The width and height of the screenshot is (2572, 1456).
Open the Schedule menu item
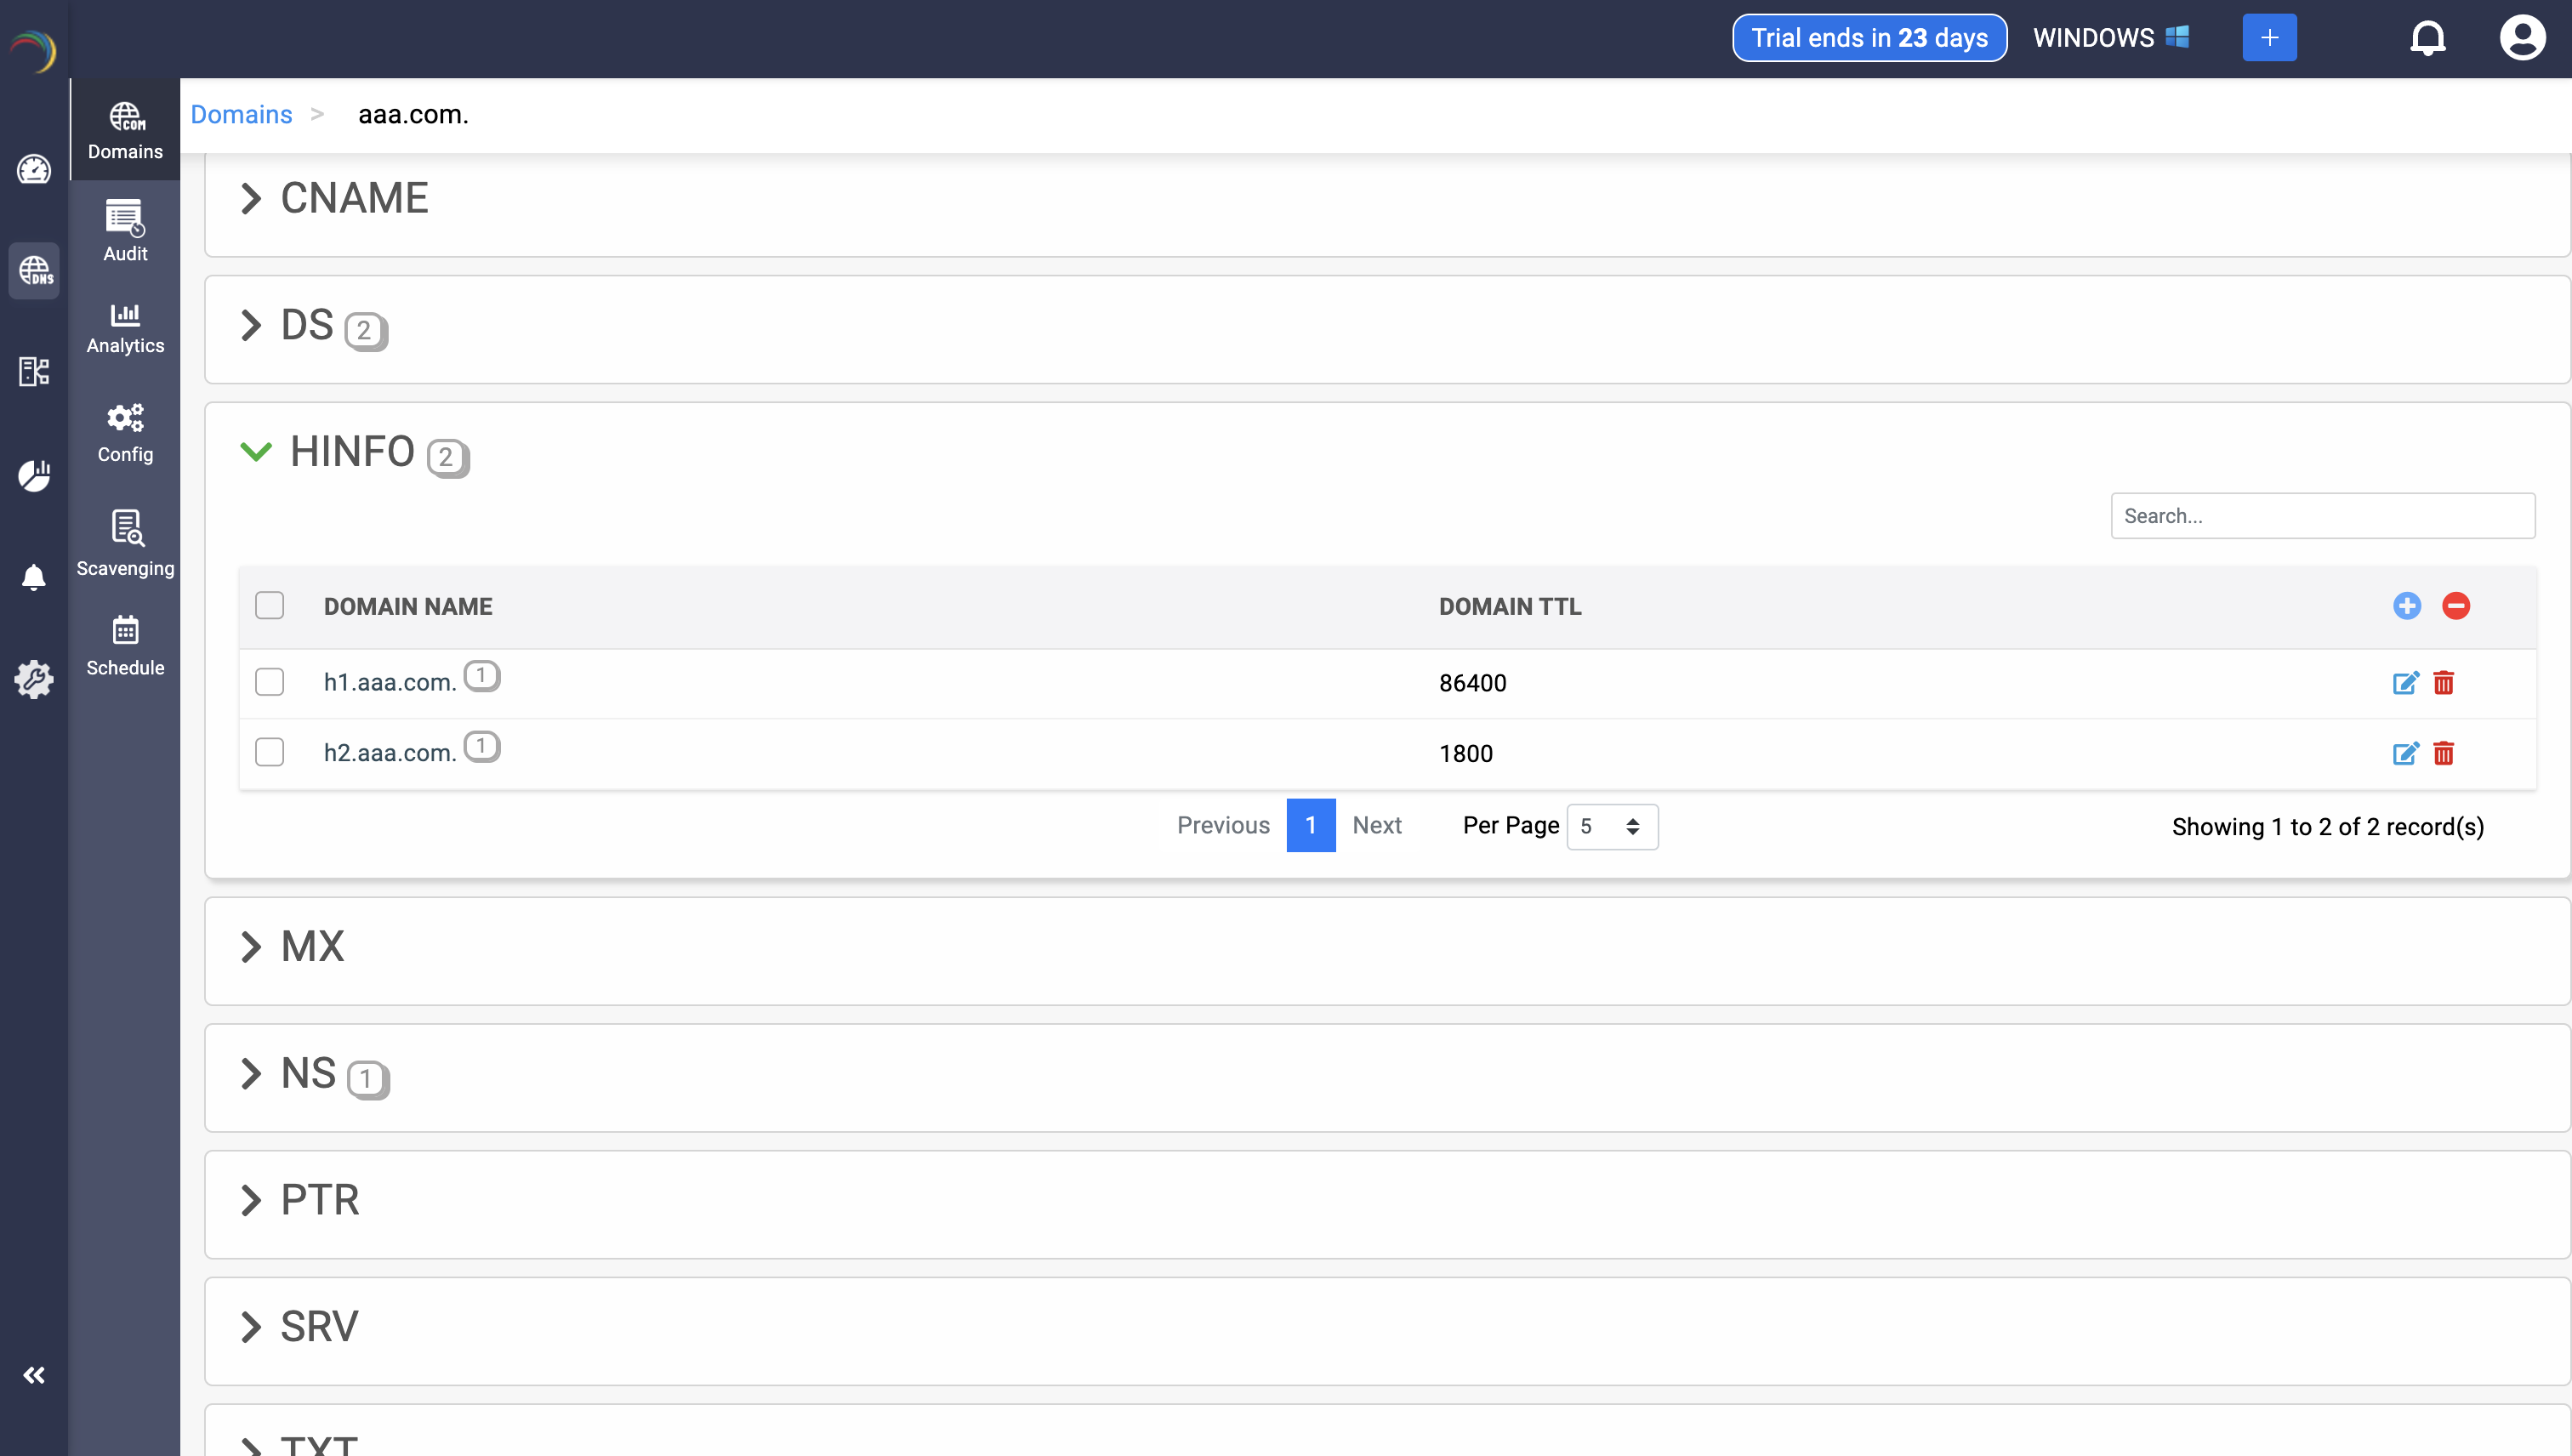click(x=125, y=646)
